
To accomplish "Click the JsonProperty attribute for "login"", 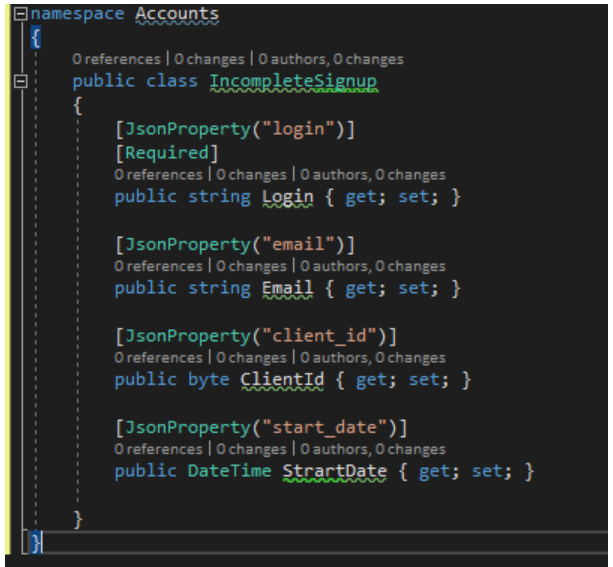I will click(x=188, y=129).
